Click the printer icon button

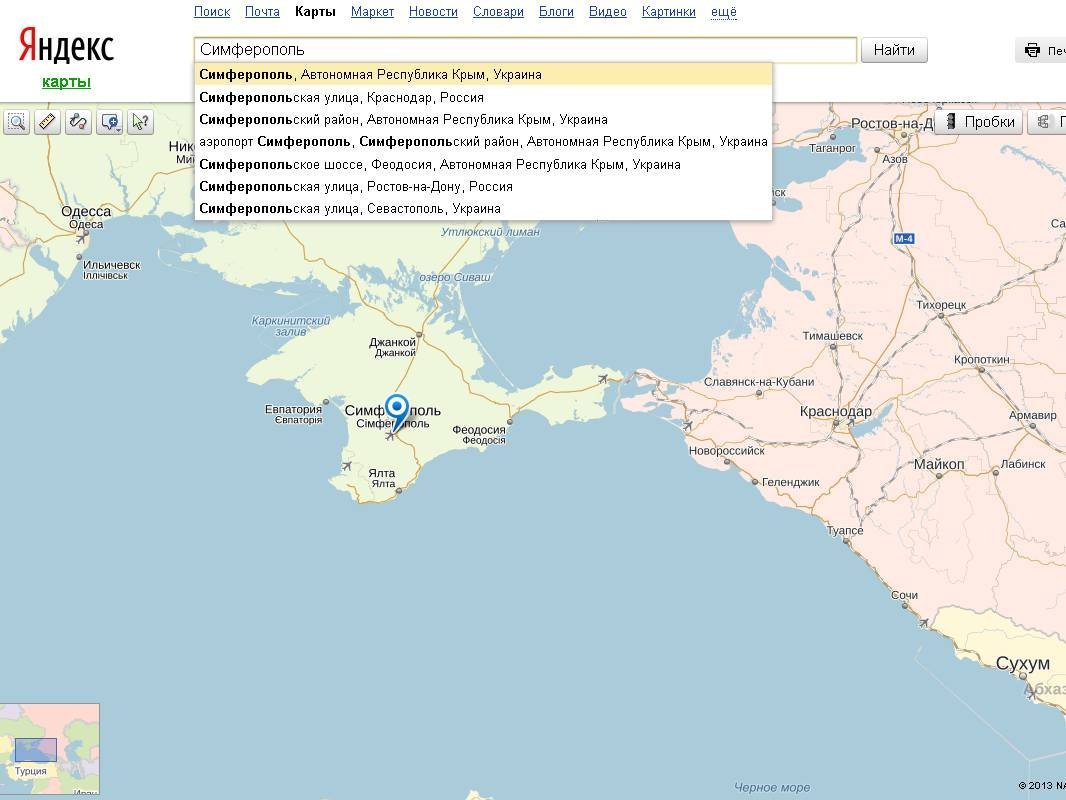pos(1033,50)
